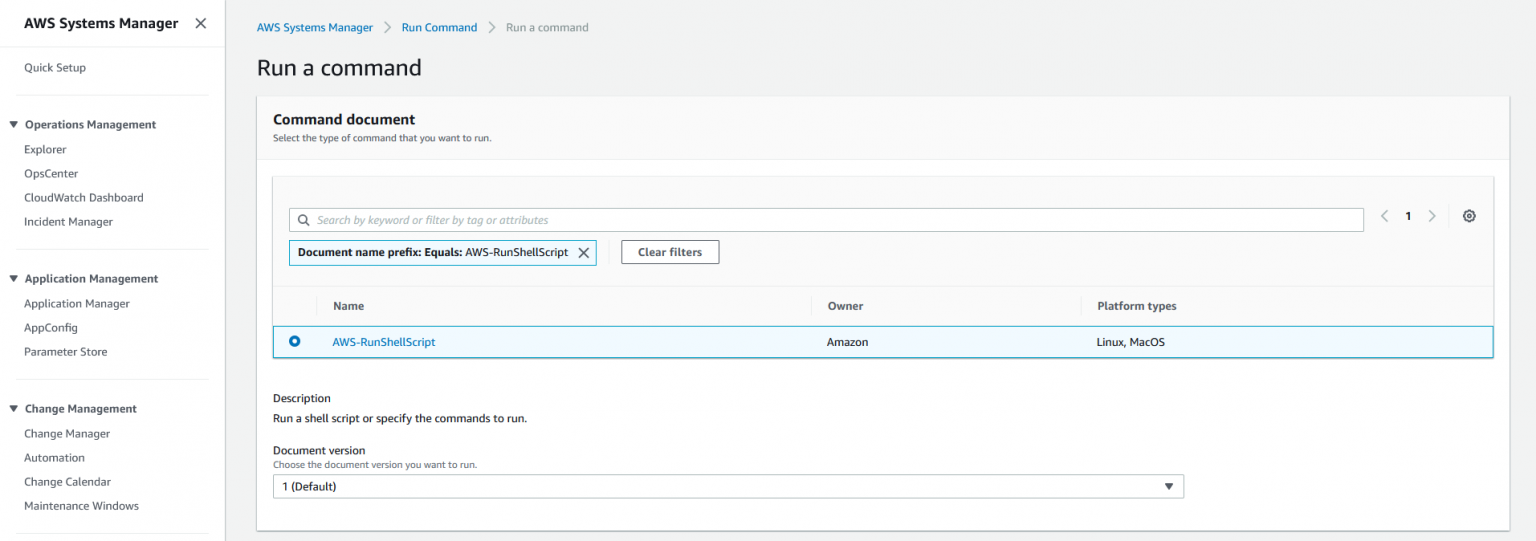This screenshot has width=1536, height=541.
Task: Open table preferences gear icon
Action: coord(1468,216)
